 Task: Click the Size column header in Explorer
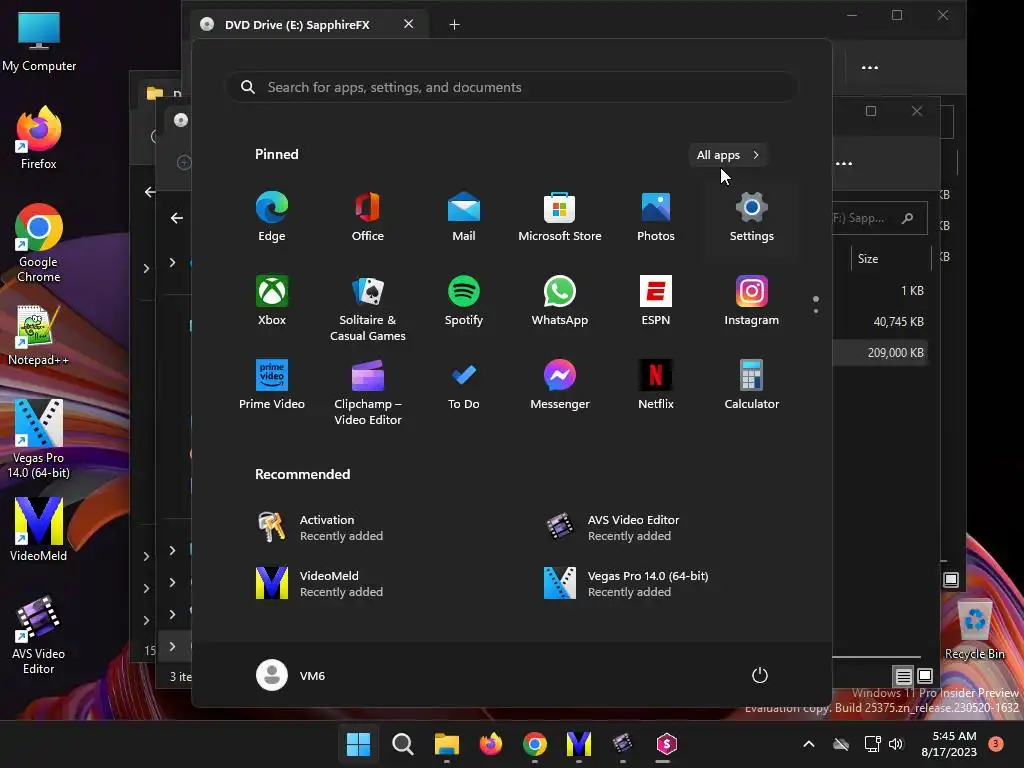[868, 259]
